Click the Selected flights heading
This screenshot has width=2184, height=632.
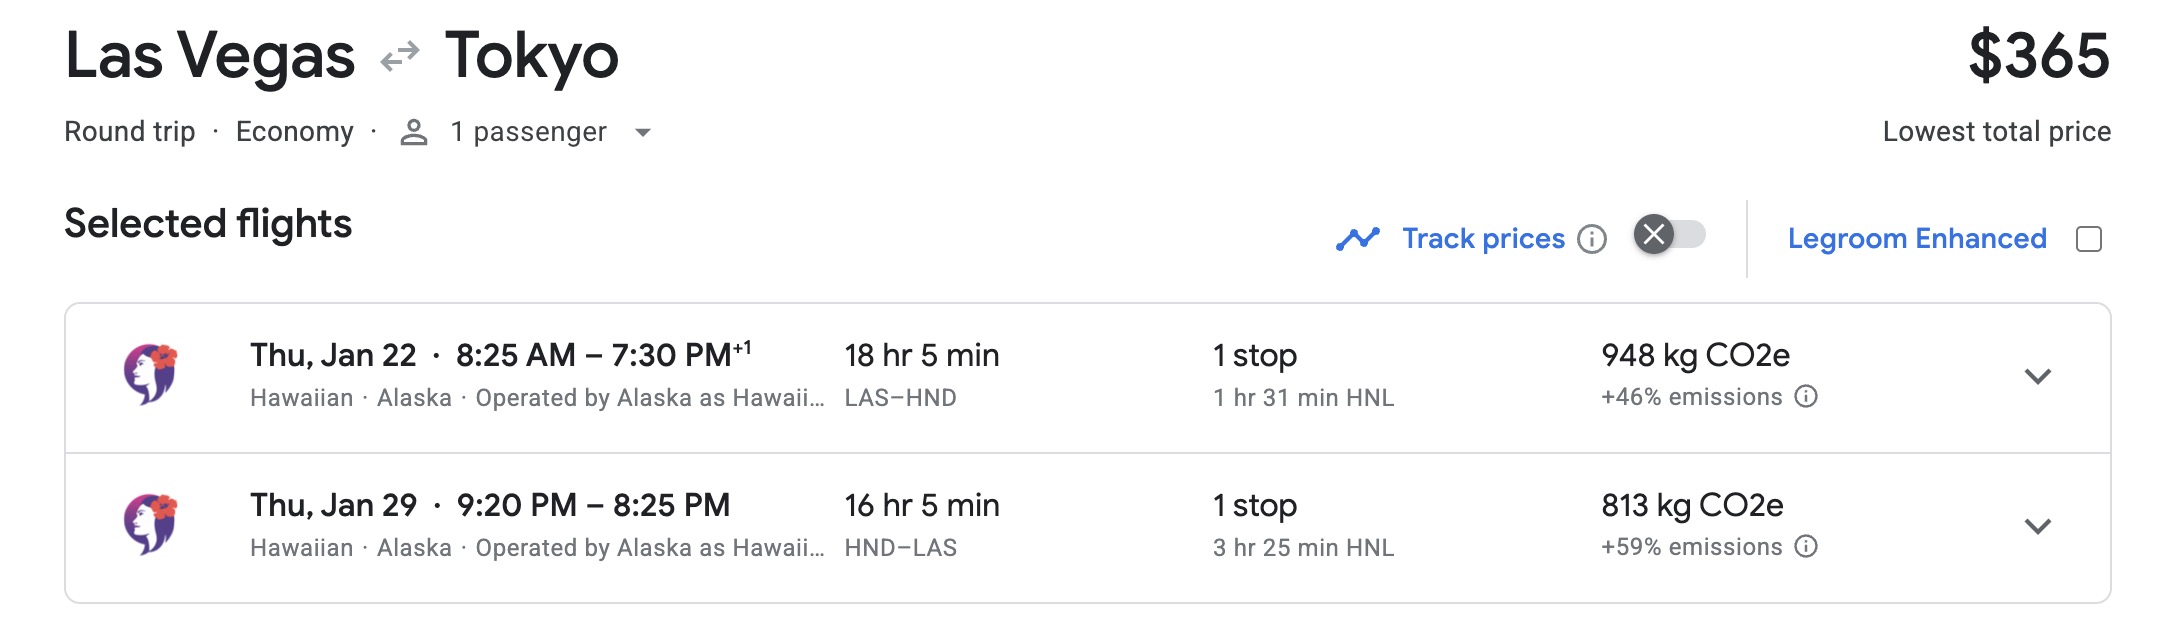(x=207, y=223)
